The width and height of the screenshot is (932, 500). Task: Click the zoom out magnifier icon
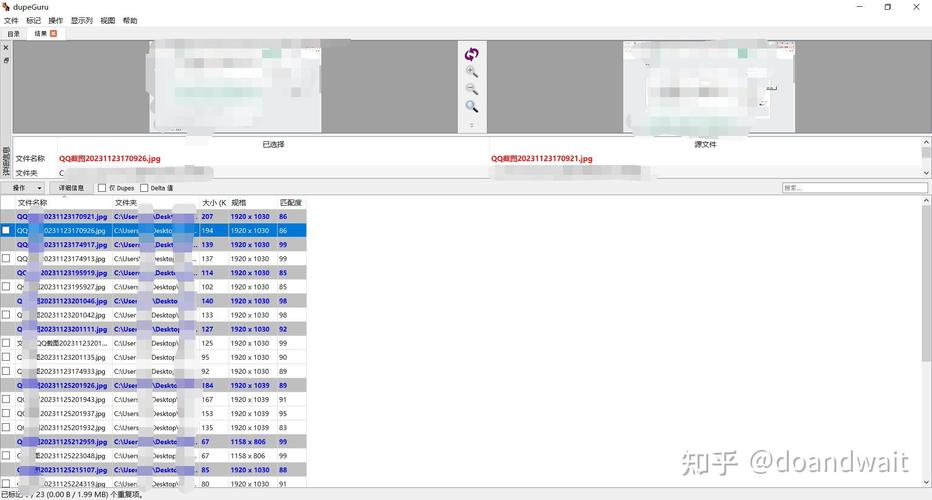(471, 89)
